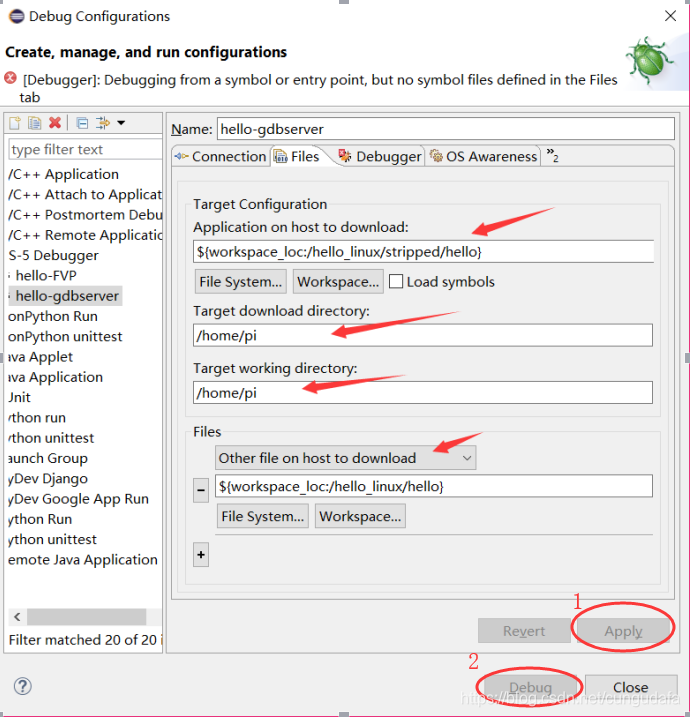This screenshot has height=717, width=690.
Task: Click the help question mark icon
Action: [22, 686]
